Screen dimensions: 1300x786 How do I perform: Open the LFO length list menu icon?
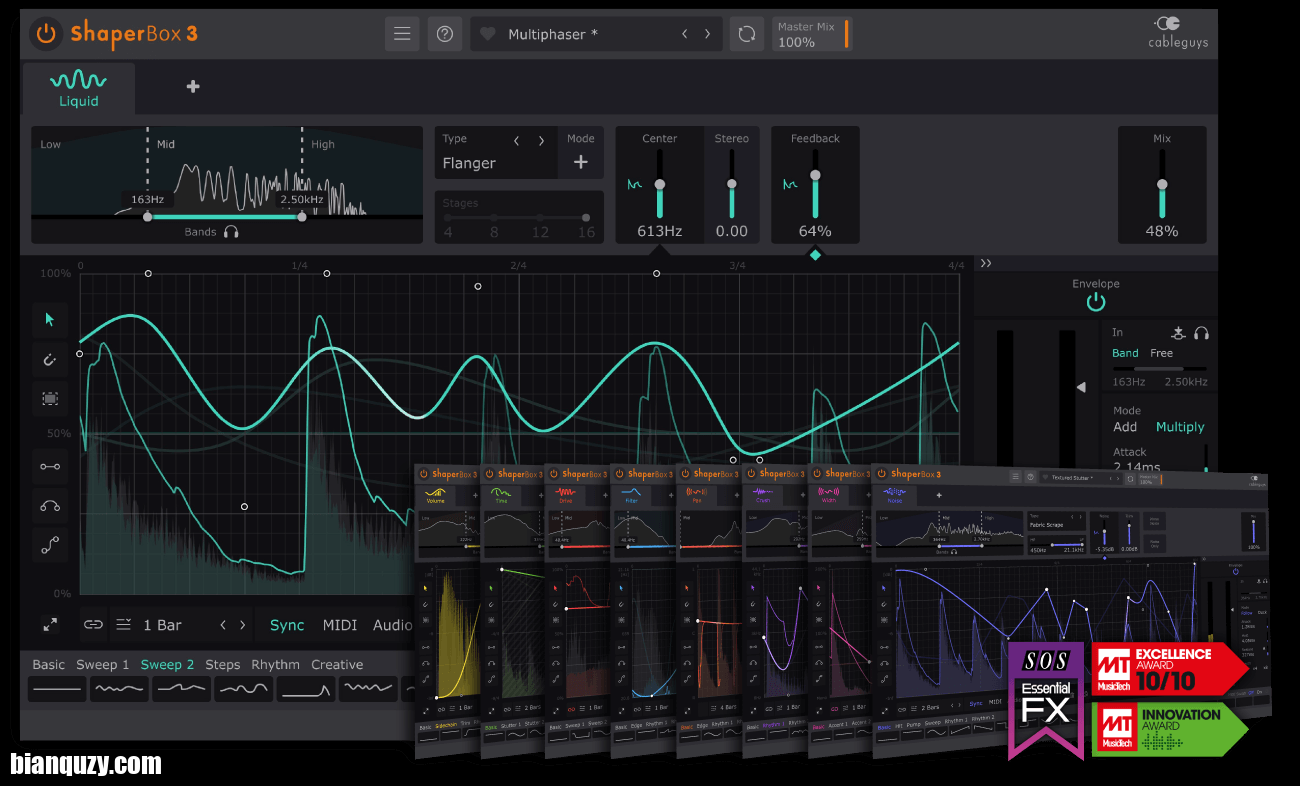tap(124, 625)
